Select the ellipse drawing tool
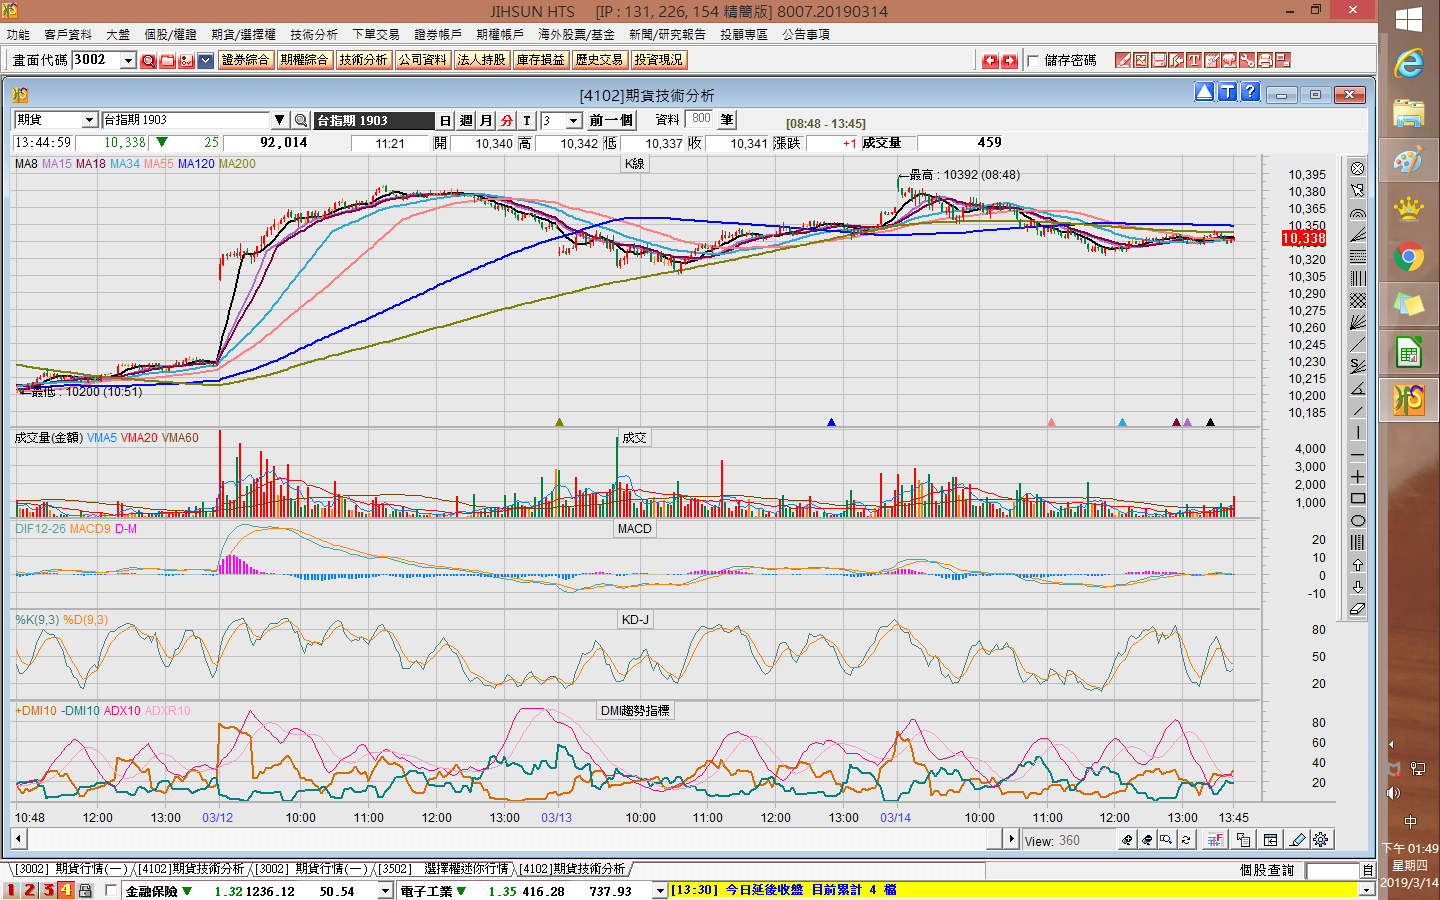Screen dimensions: 1440x900 pyautogui.click(x=1357, y=520)
